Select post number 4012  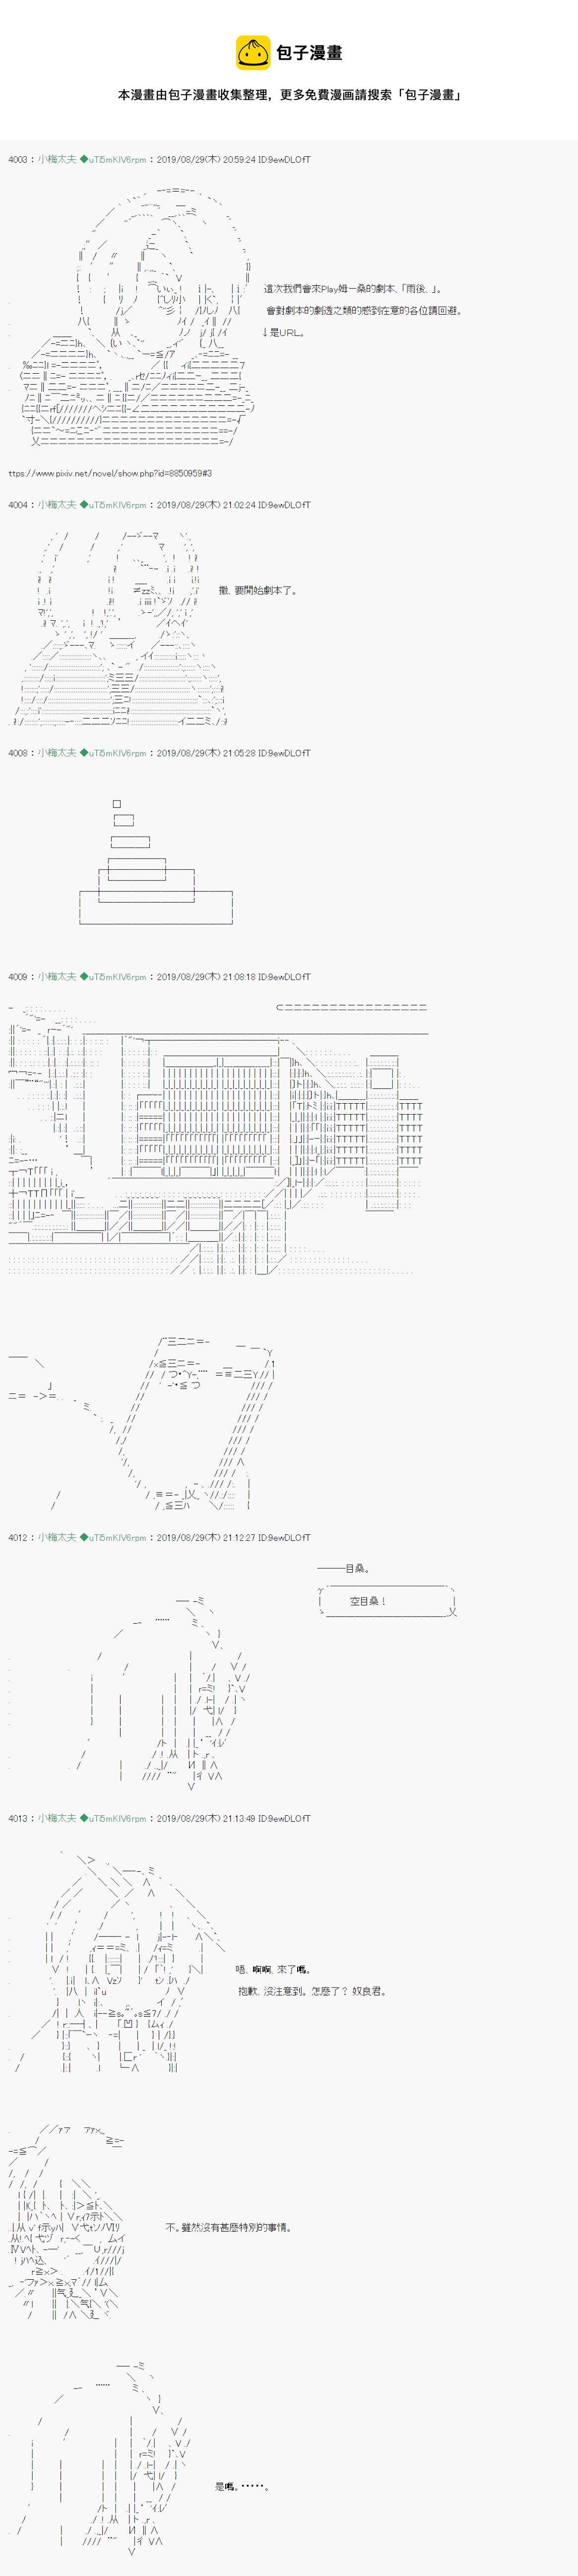click(17, 1537)
